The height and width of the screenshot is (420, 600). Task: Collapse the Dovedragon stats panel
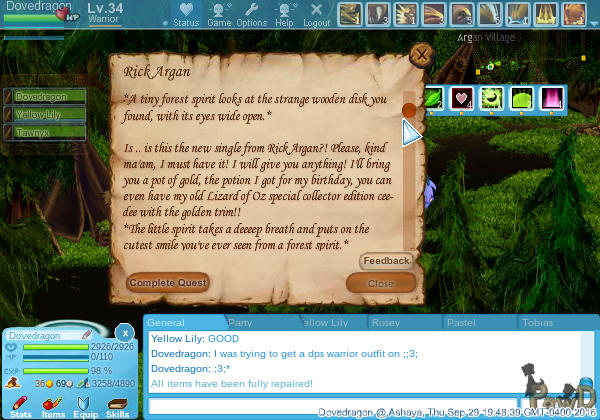124,333
